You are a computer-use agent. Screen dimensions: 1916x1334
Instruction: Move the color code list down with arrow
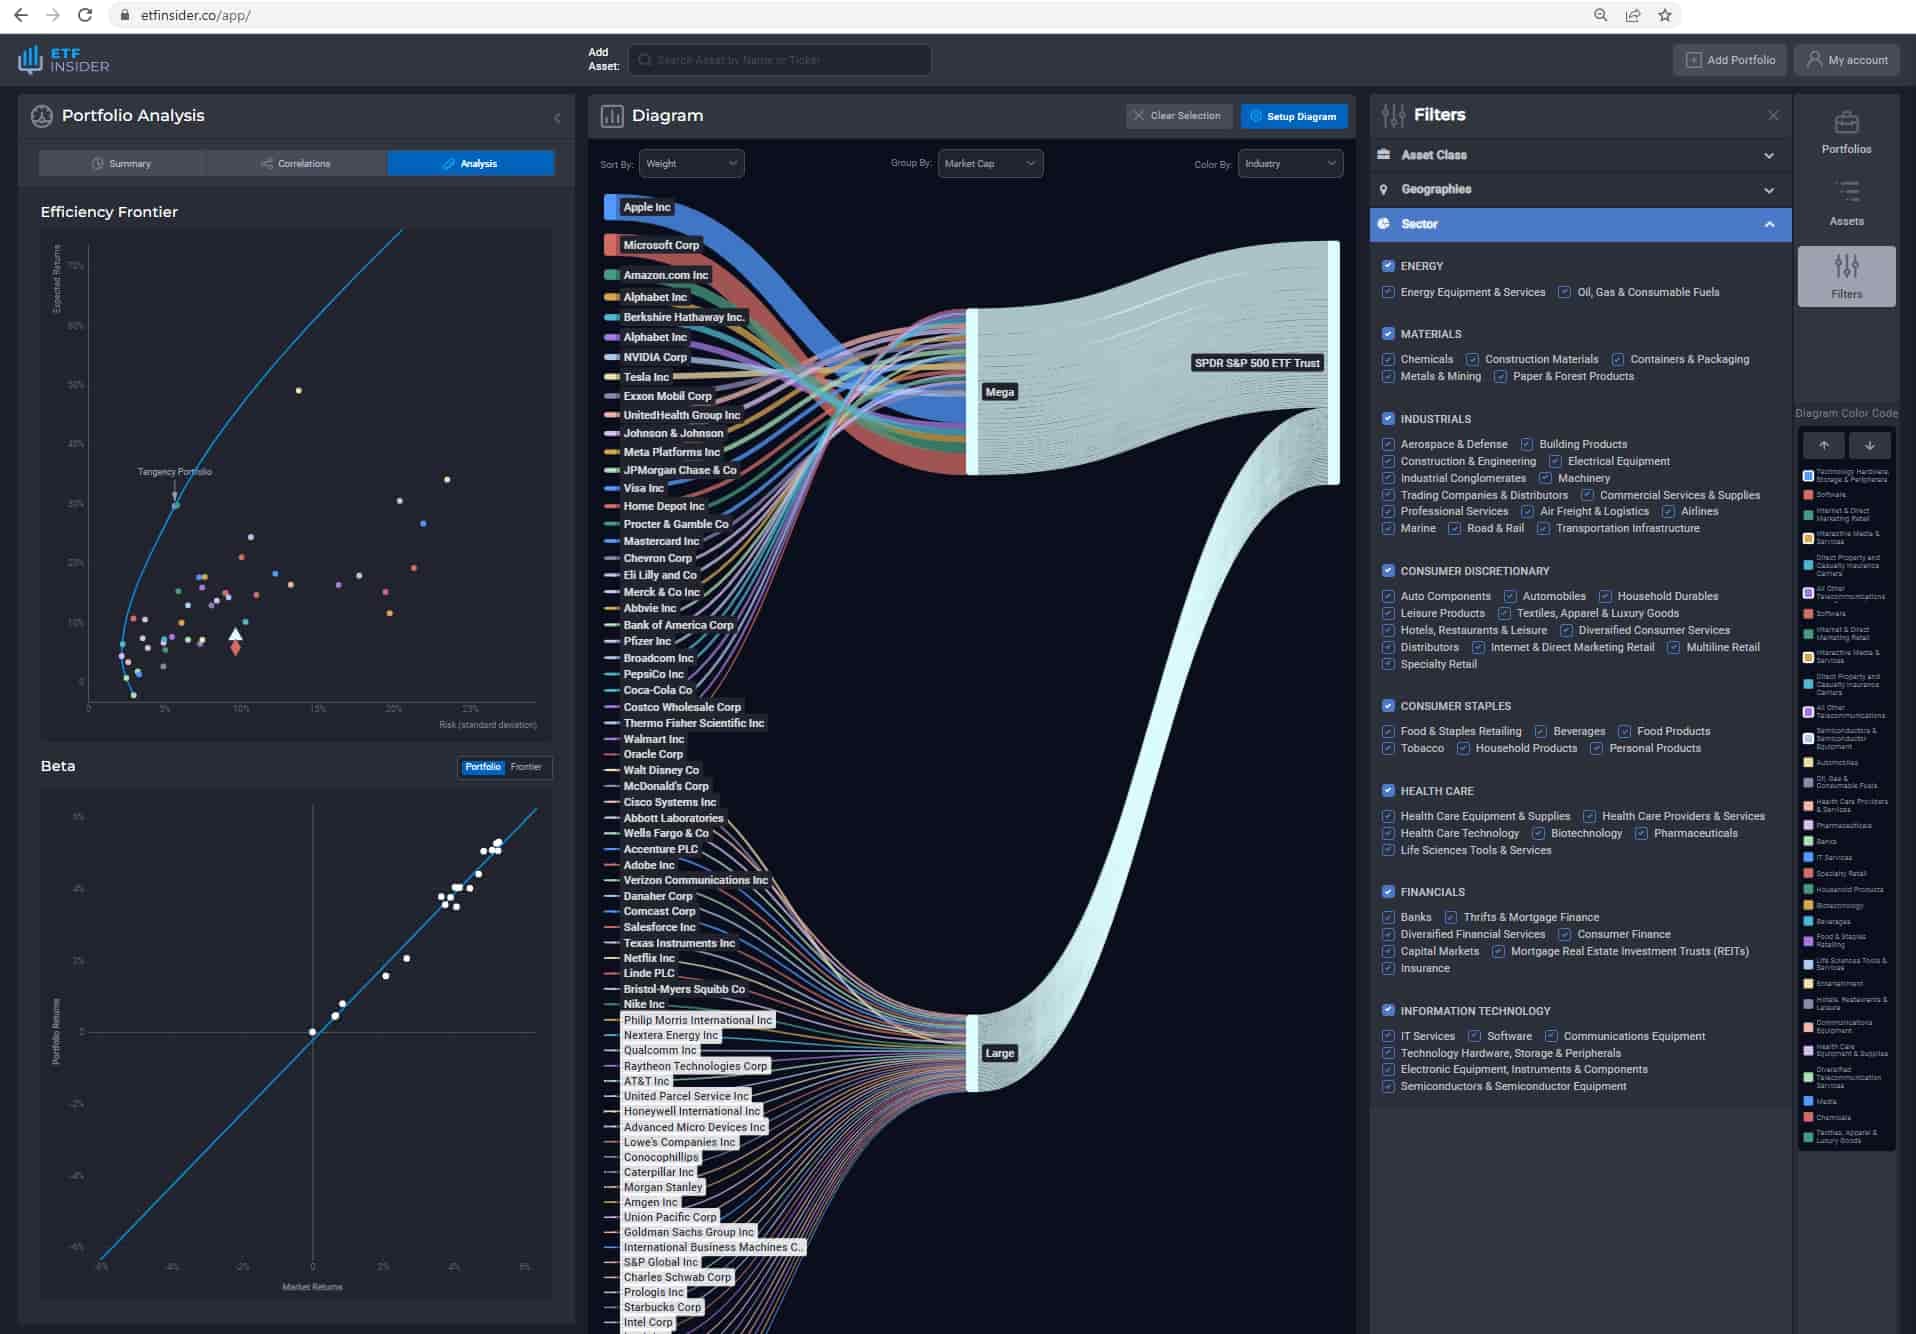coord(1869,445)
